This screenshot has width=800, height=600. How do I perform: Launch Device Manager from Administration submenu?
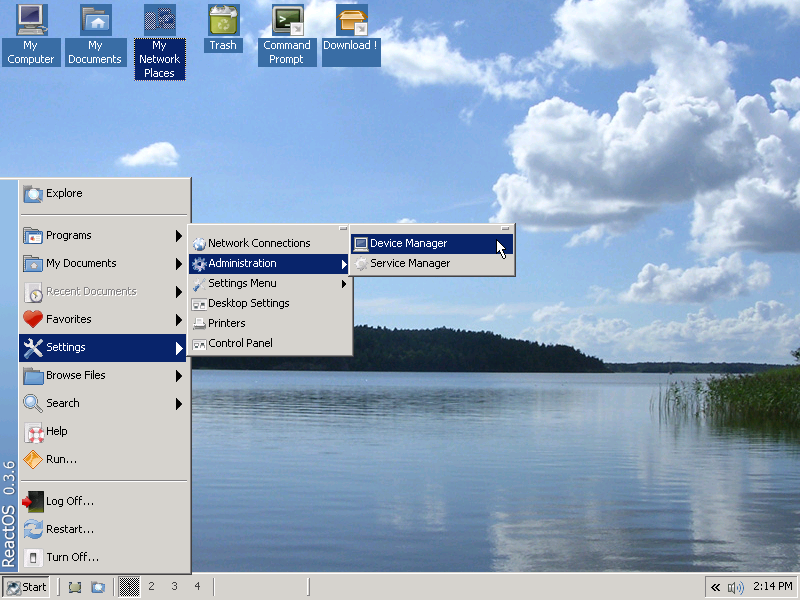432,244
